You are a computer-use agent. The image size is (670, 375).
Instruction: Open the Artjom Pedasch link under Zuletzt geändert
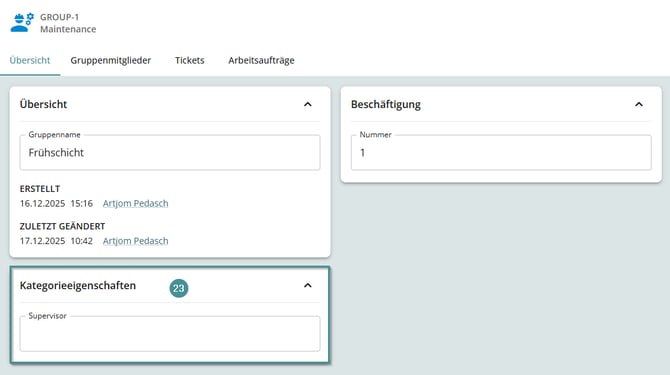[135, 241]
